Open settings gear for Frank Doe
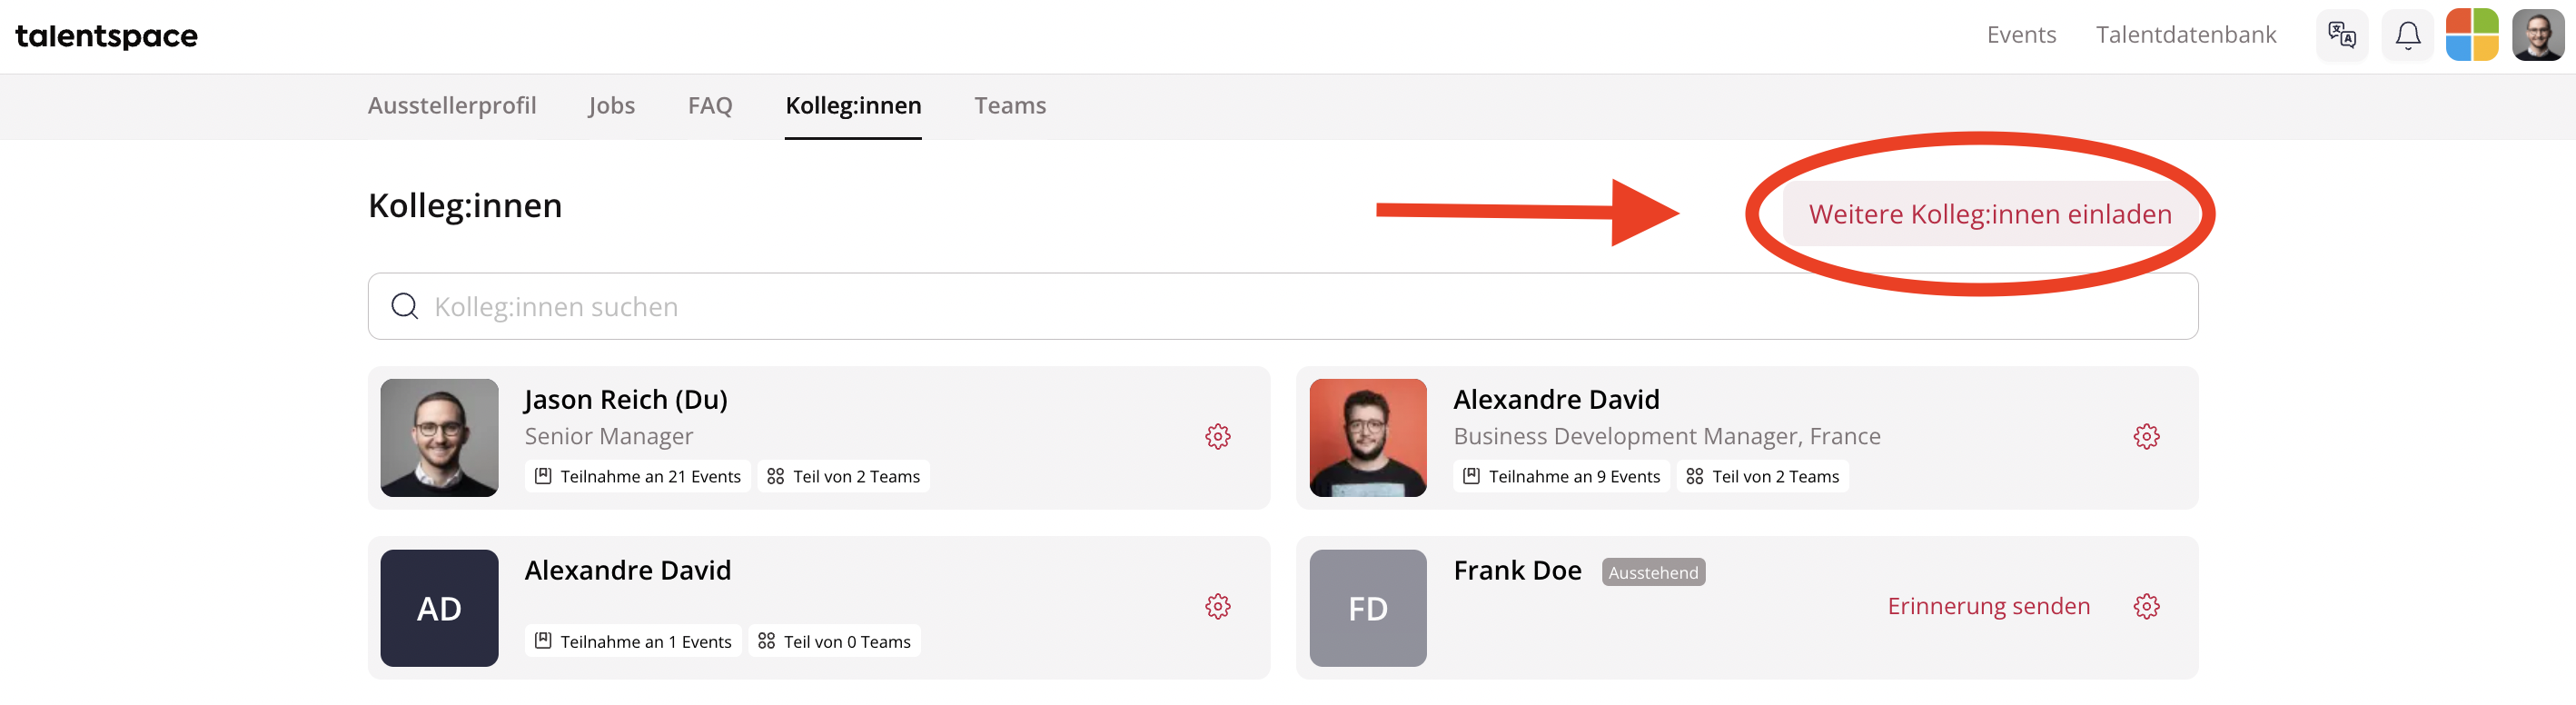 [x=2146, y=607]
